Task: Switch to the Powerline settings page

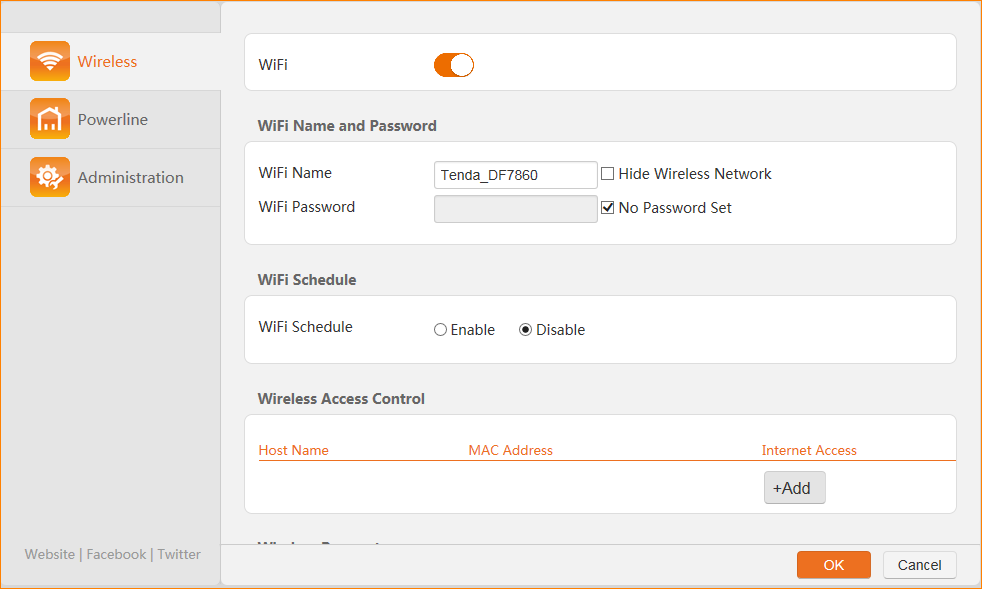Action: 113,119
